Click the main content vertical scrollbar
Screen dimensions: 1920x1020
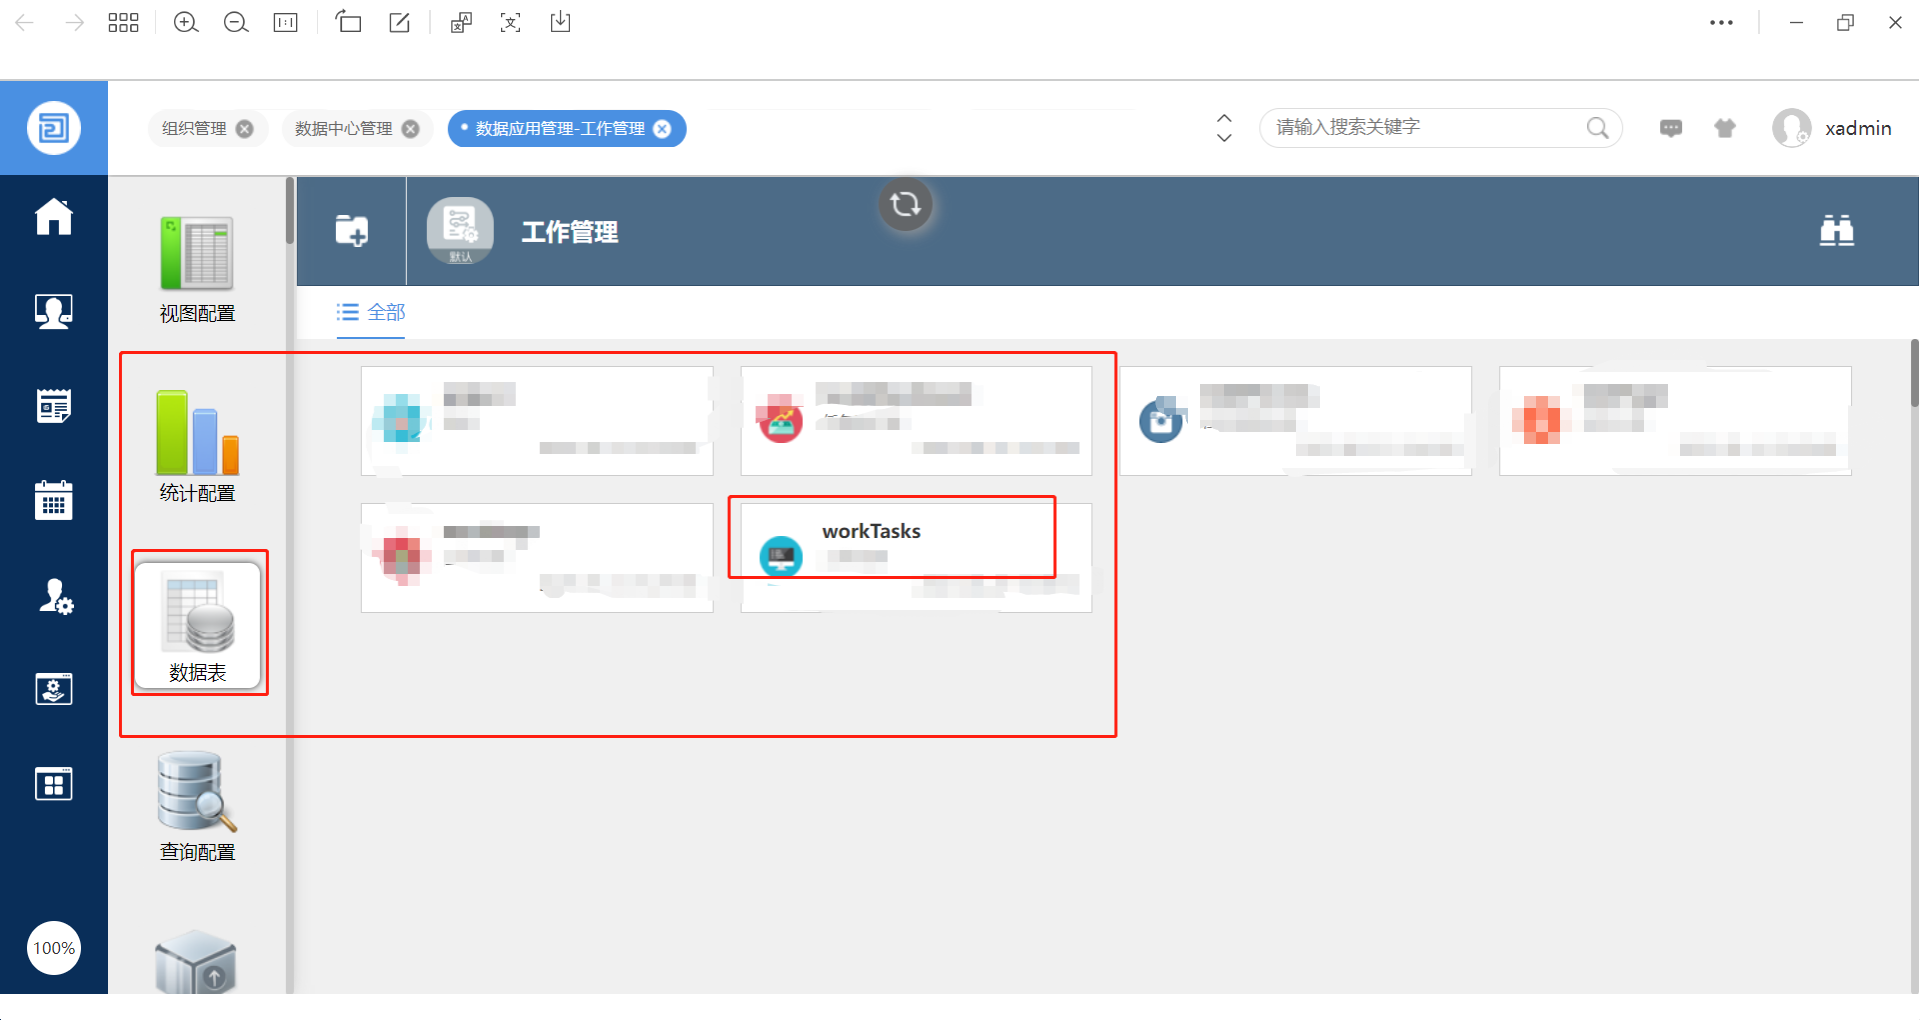(x=1914, y=373)
